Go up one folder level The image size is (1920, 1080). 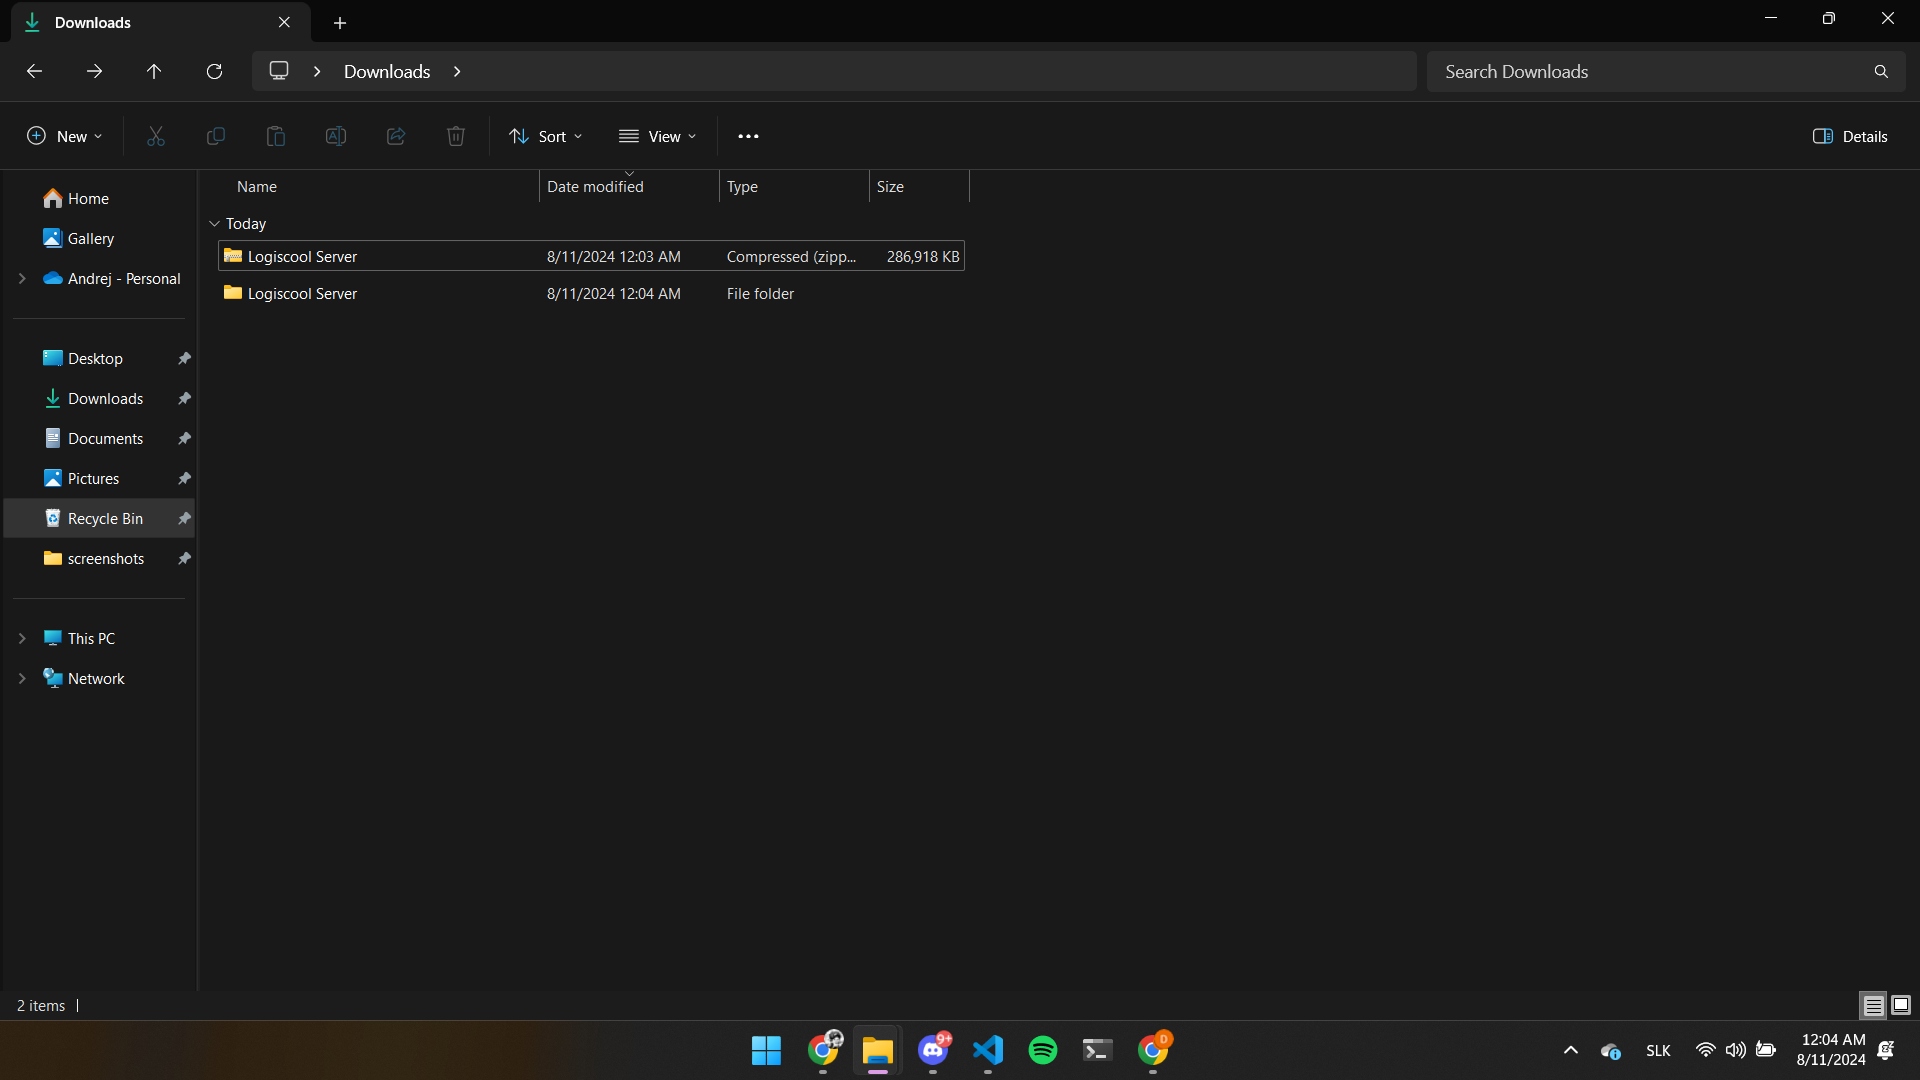[x=154, y=71]
